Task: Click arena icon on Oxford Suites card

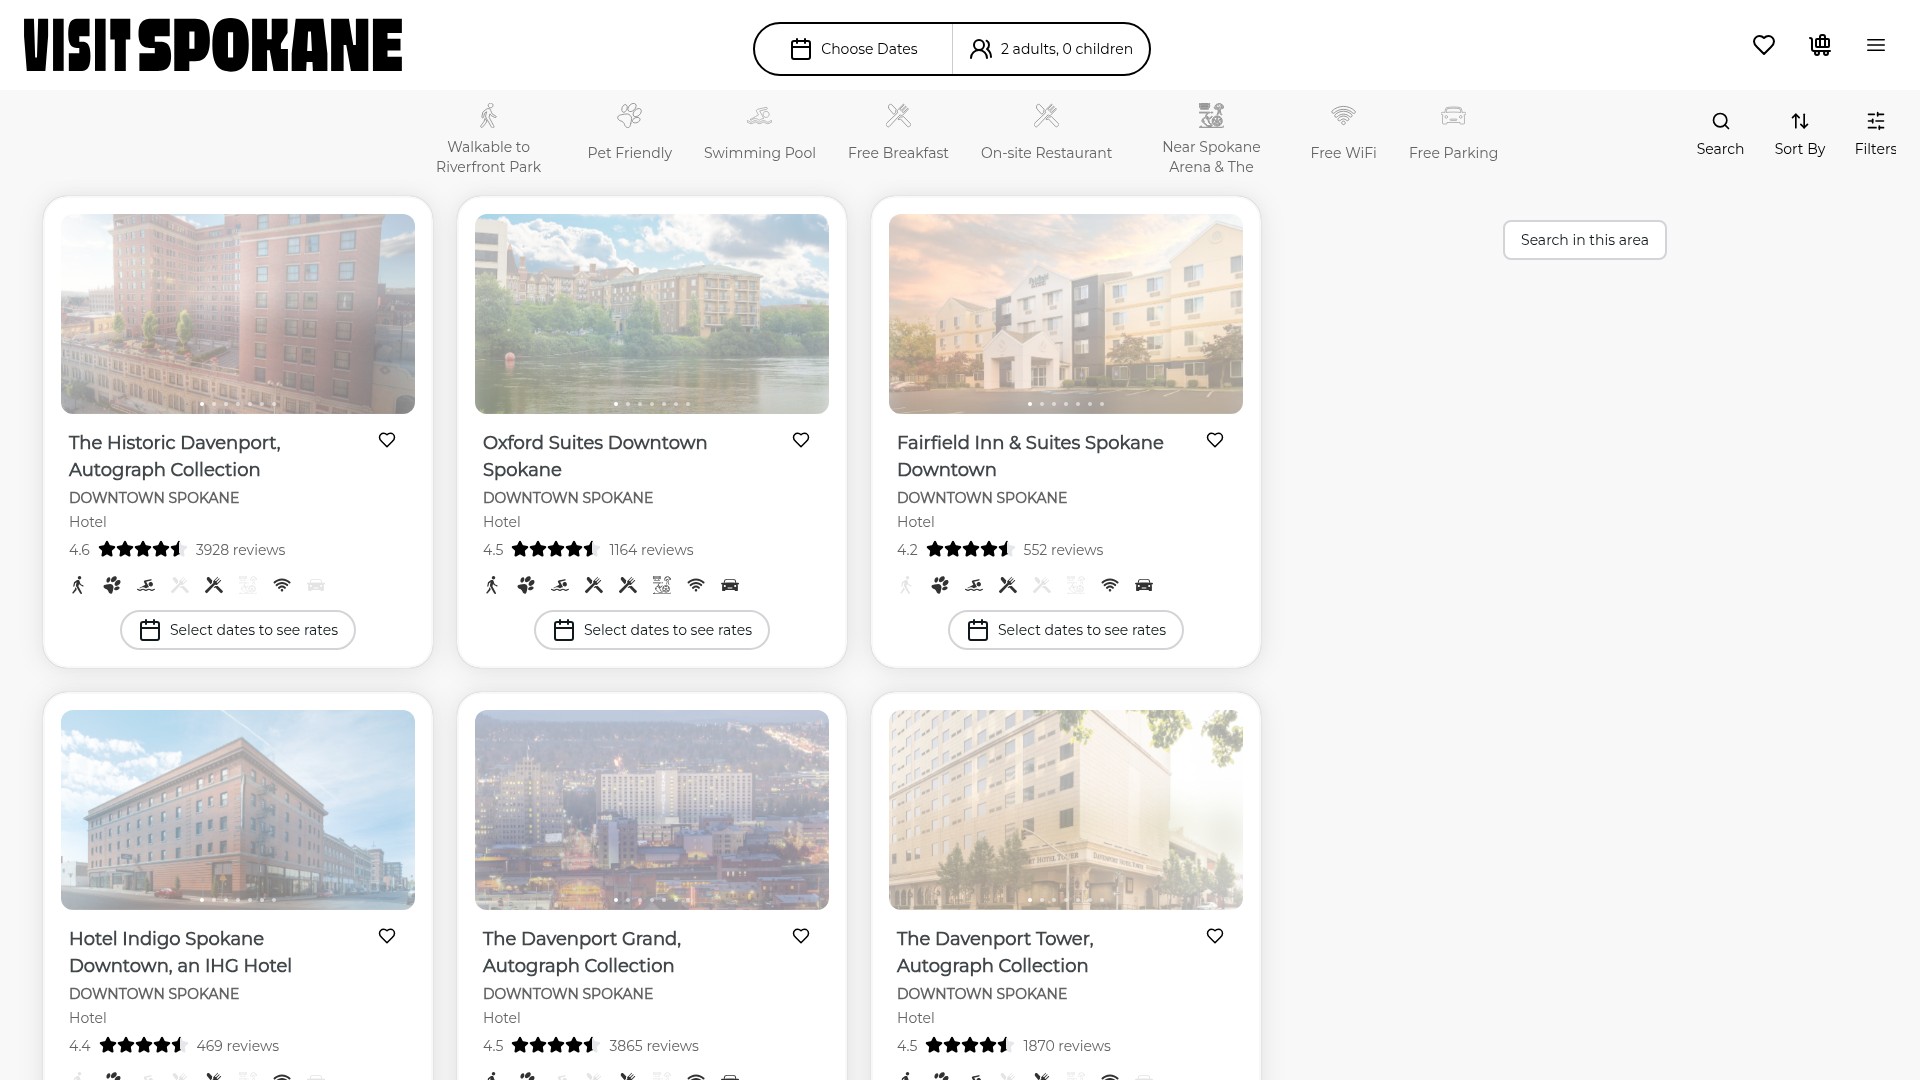Action: [662, 585]
